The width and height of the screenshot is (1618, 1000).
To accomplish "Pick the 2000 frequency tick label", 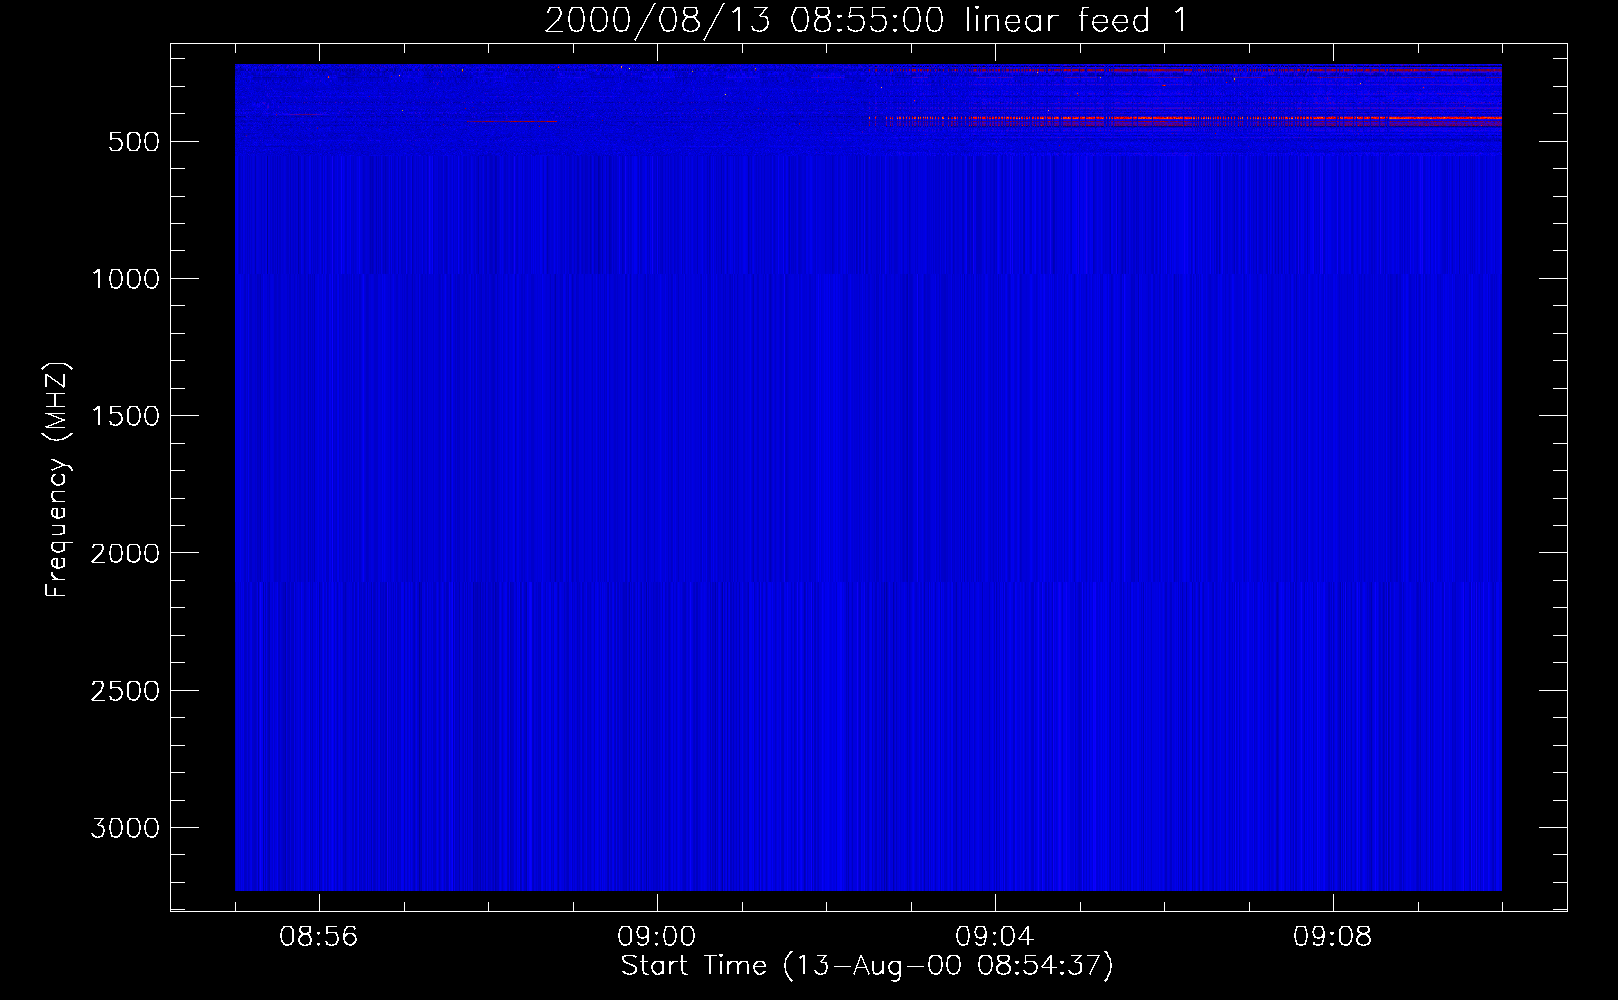I will coord(125,553).
